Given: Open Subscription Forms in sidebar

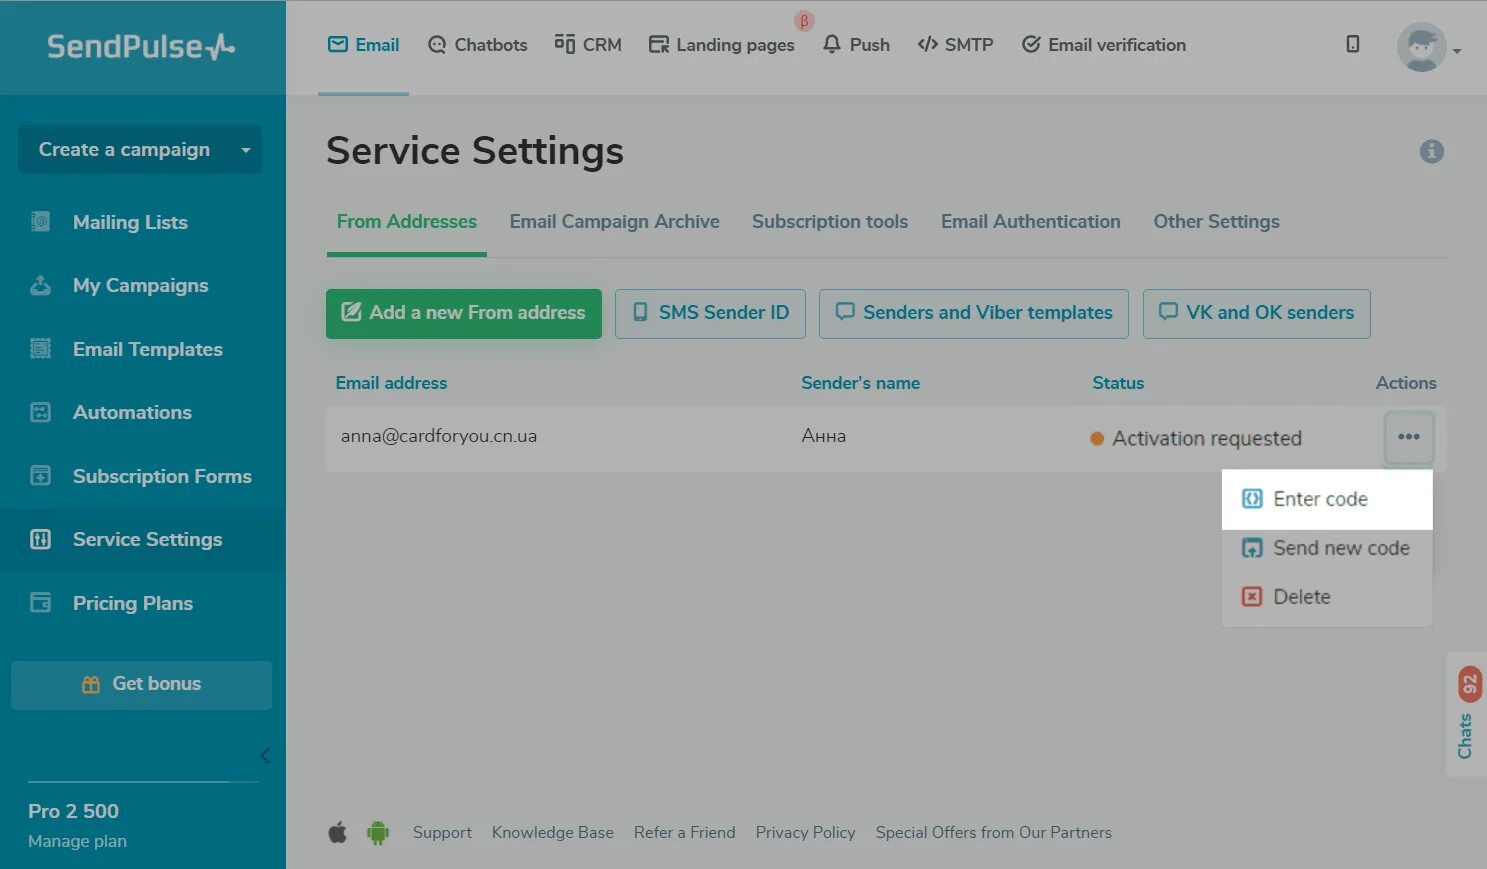Looking at the screenshot, I should (162, 476).
